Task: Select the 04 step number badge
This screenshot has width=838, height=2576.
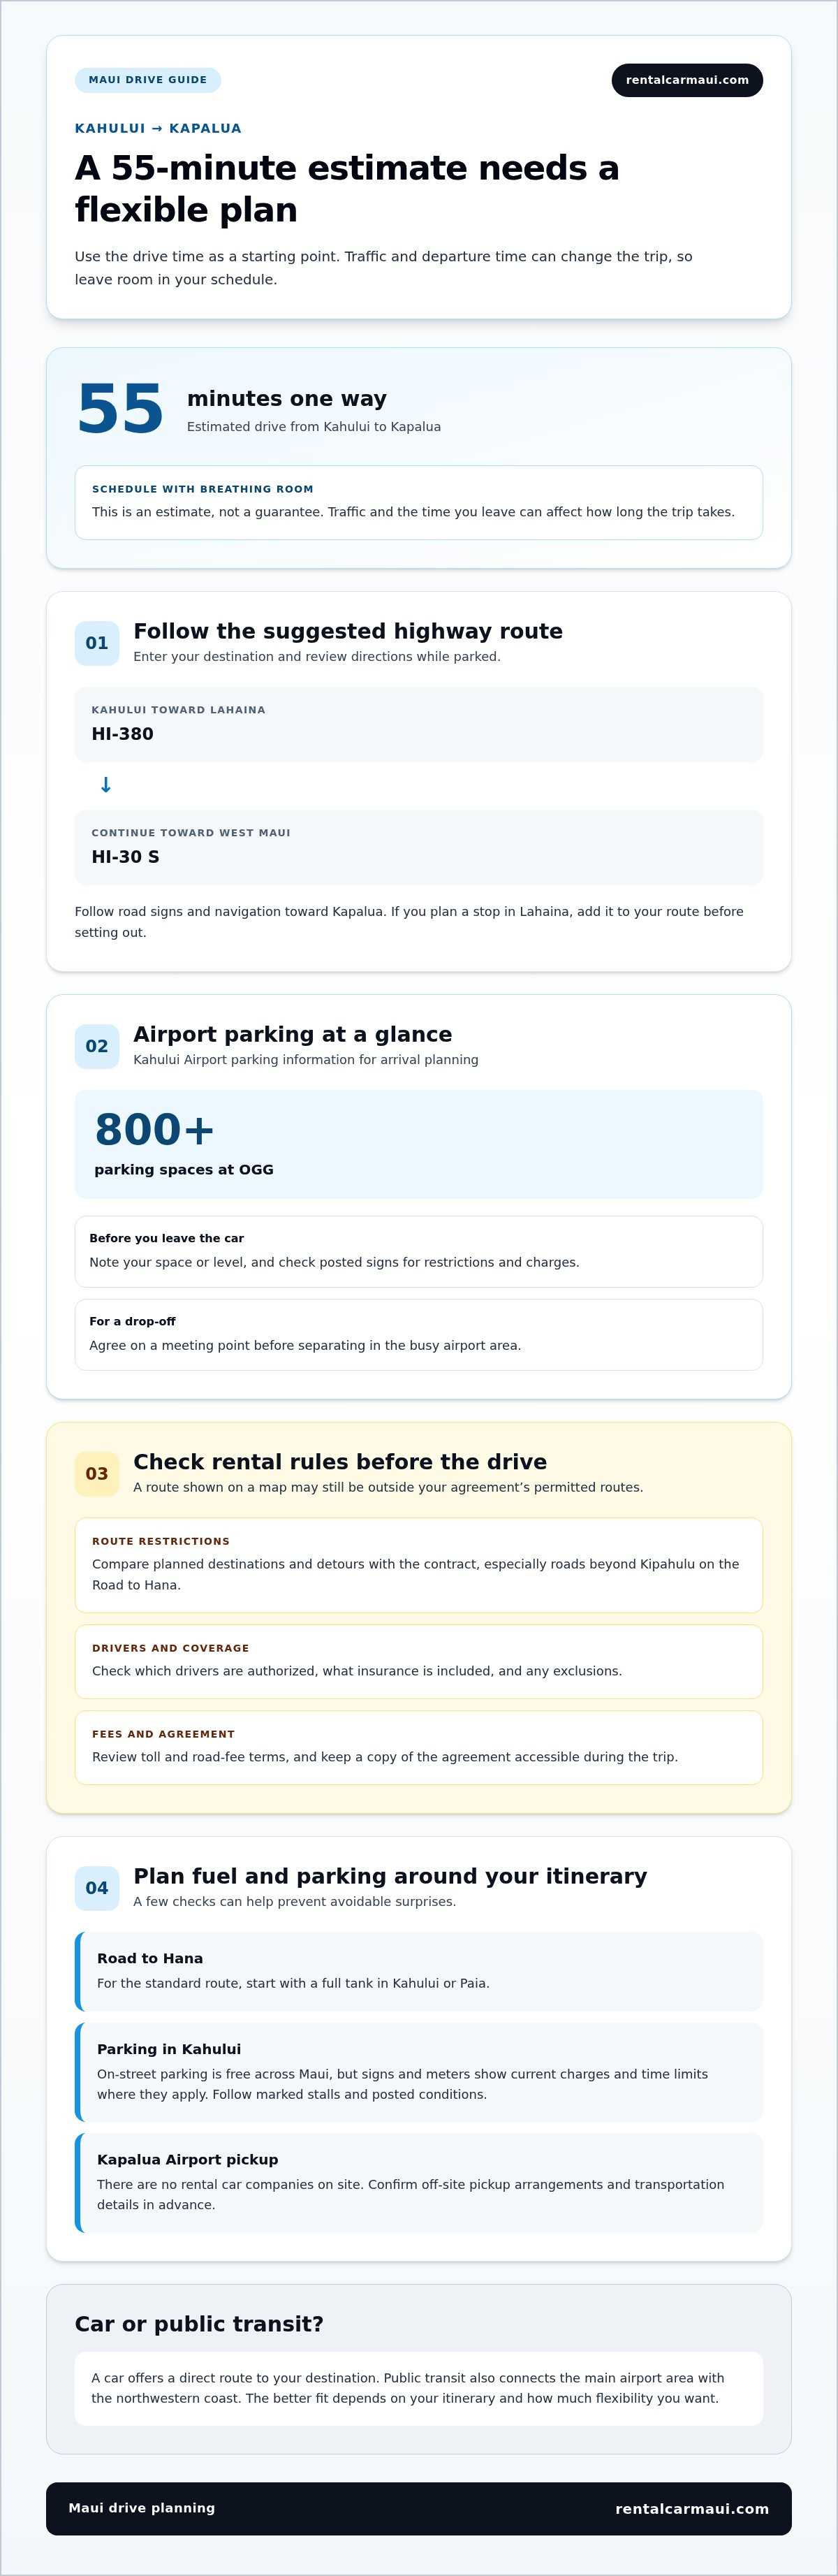Action: coord(97,1888)
